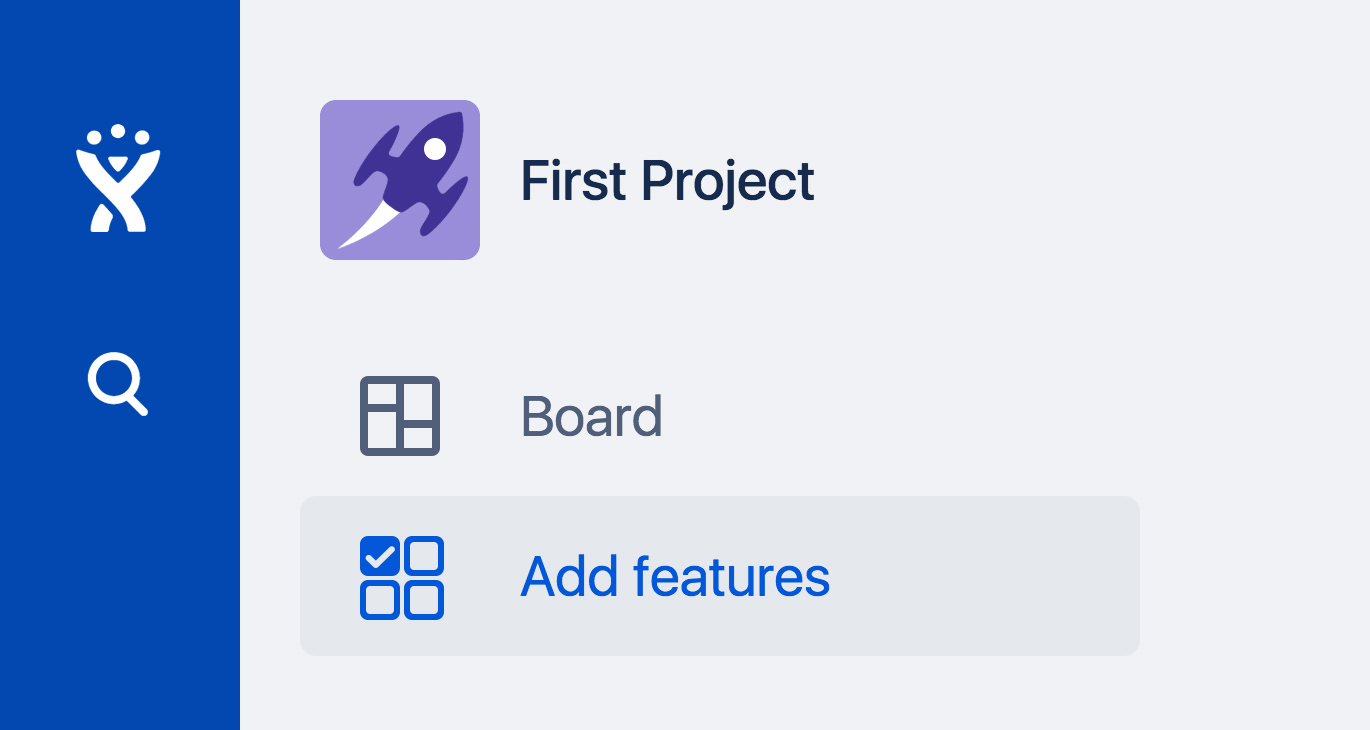1370x730 pixels.
Task: Click the bottom-right square of Add features icon
Action: point(424,600)
